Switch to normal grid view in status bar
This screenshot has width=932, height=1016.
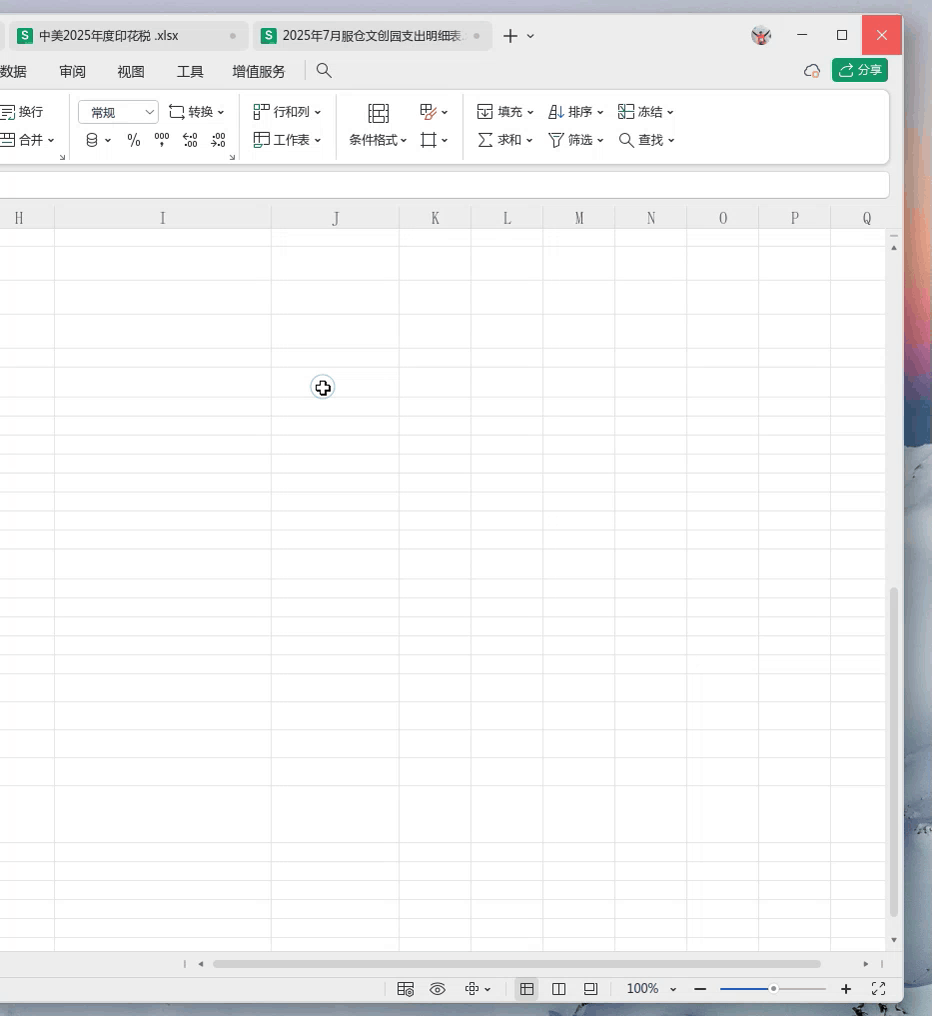(x=527, y=989)
